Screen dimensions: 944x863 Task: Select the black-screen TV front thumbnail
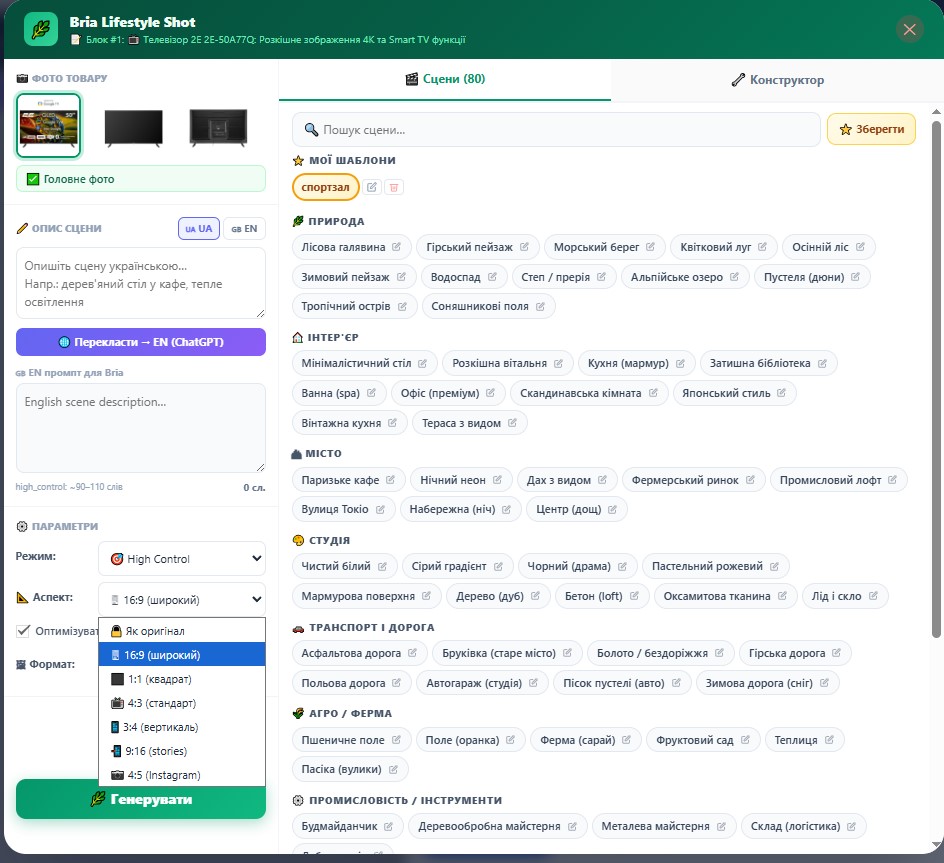pos(133,128)
